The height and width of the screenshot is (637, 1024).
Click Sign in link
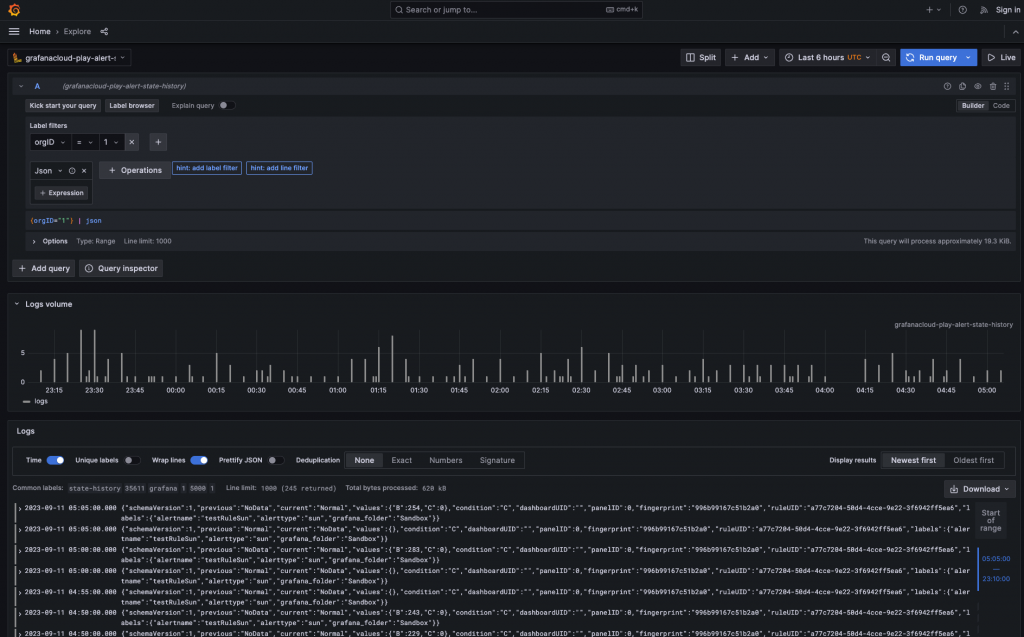(1008, 10)
